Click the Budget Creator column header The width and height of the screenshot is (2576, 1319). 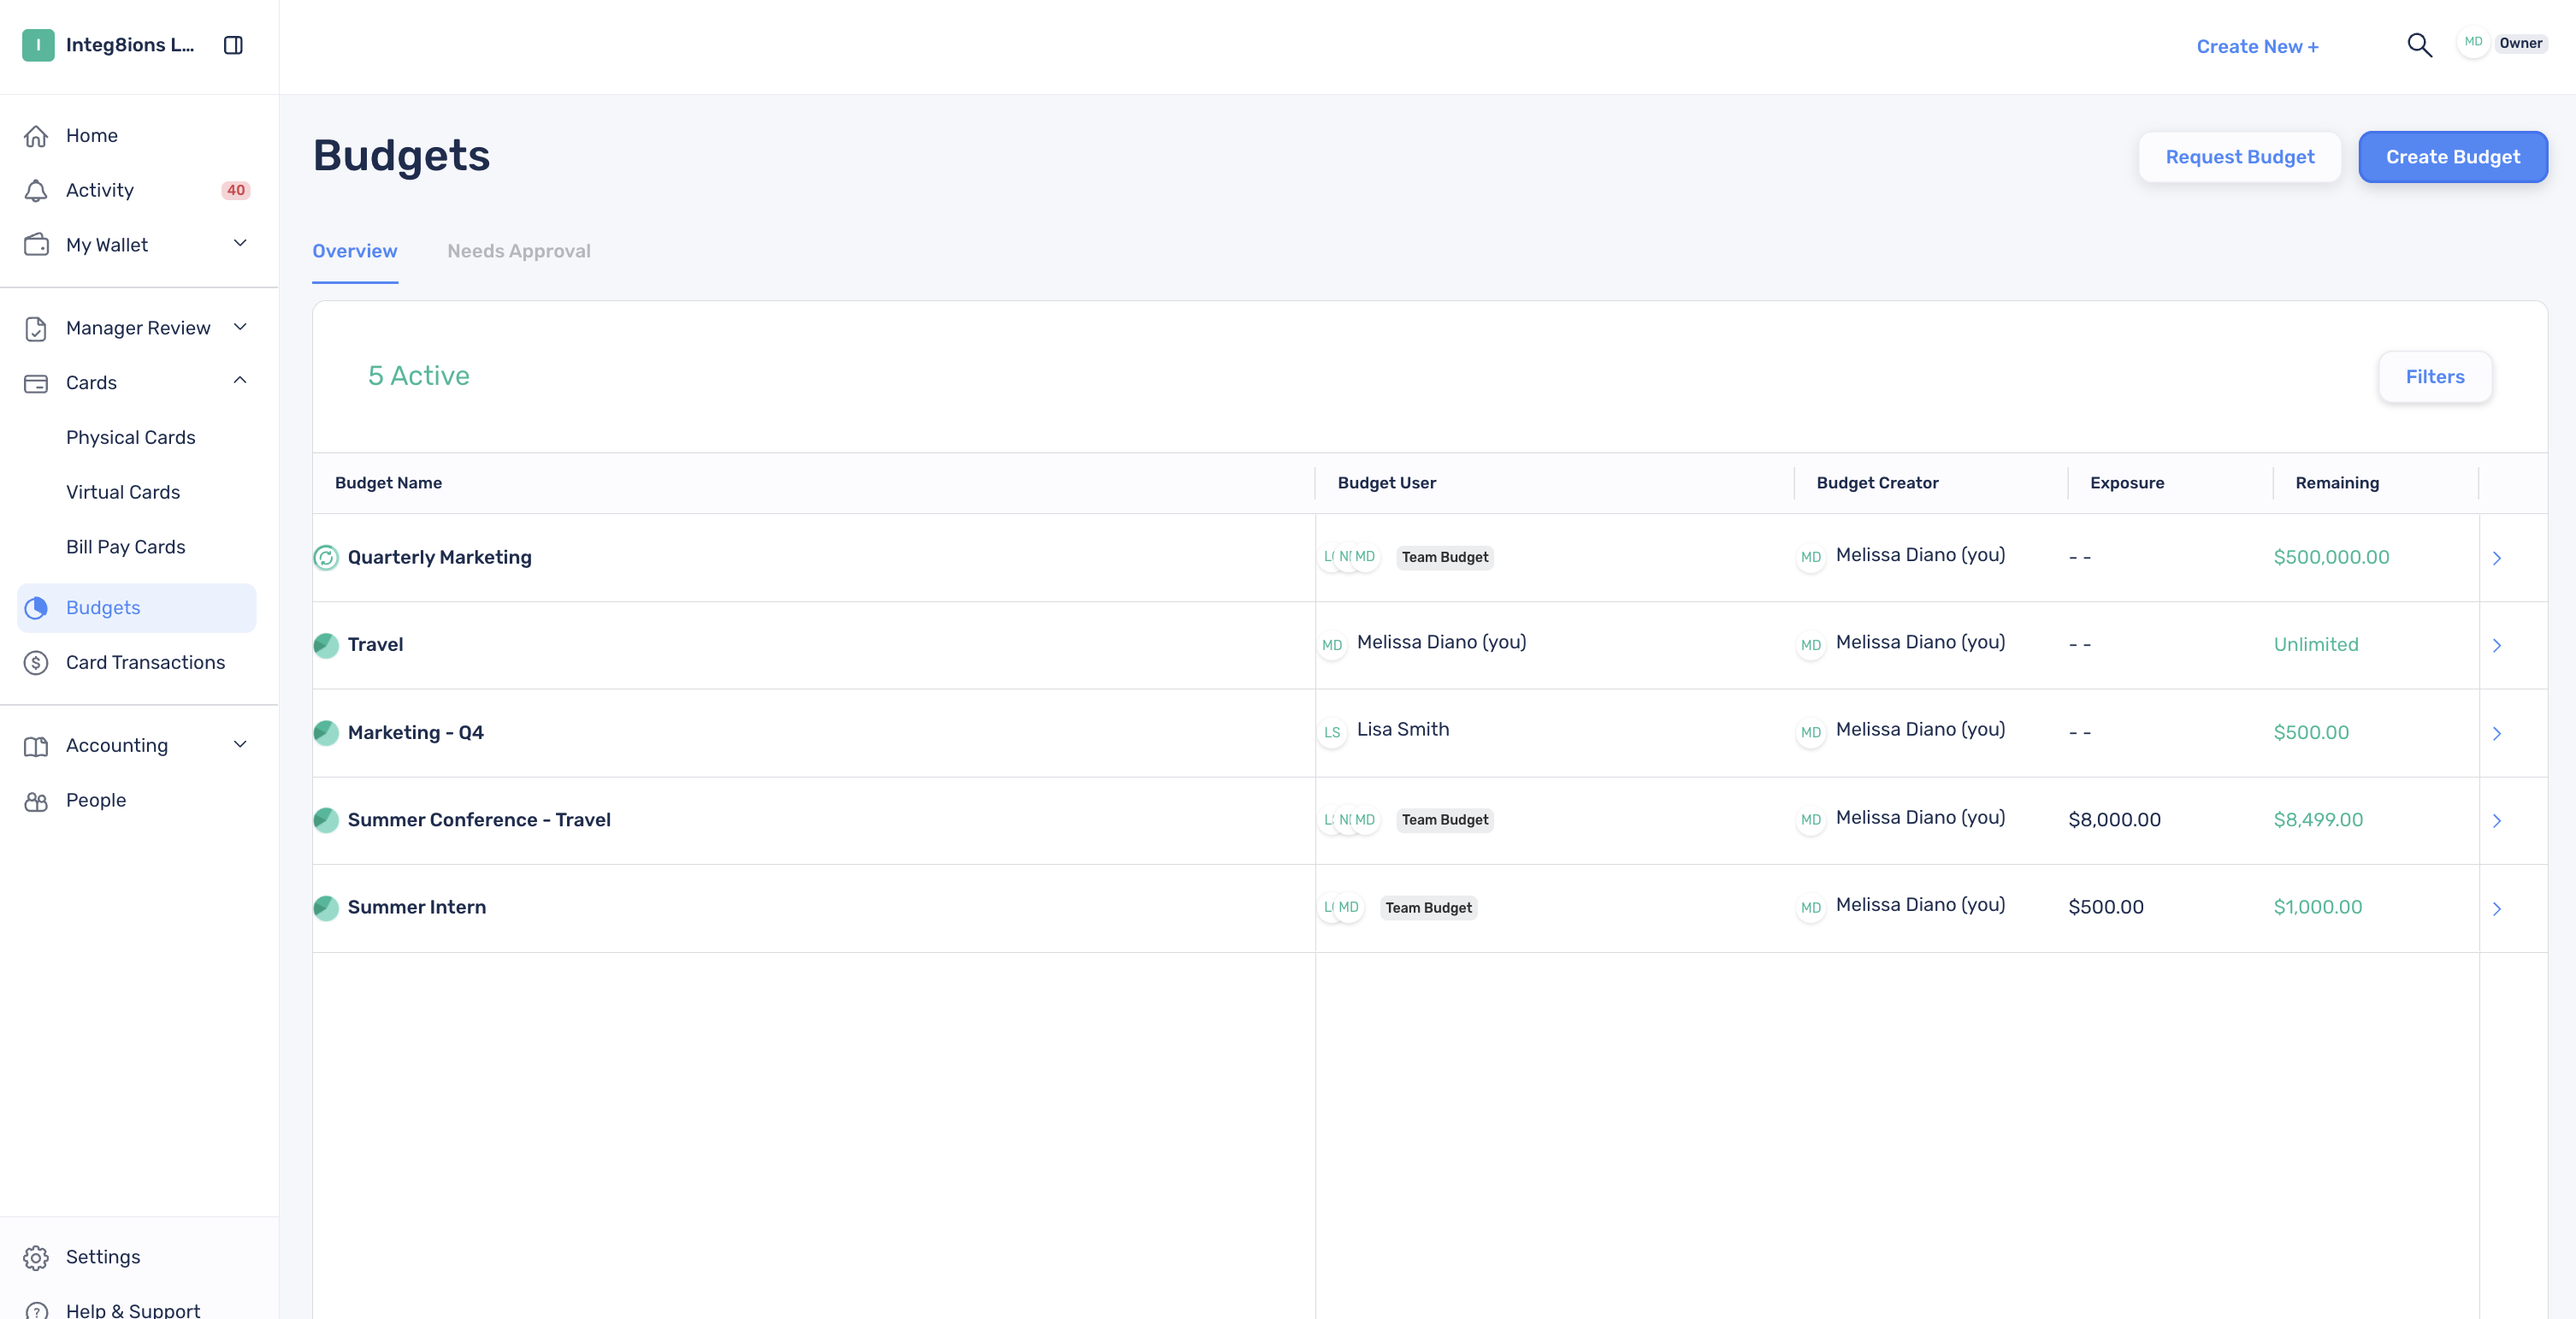tap(1877, 483)
